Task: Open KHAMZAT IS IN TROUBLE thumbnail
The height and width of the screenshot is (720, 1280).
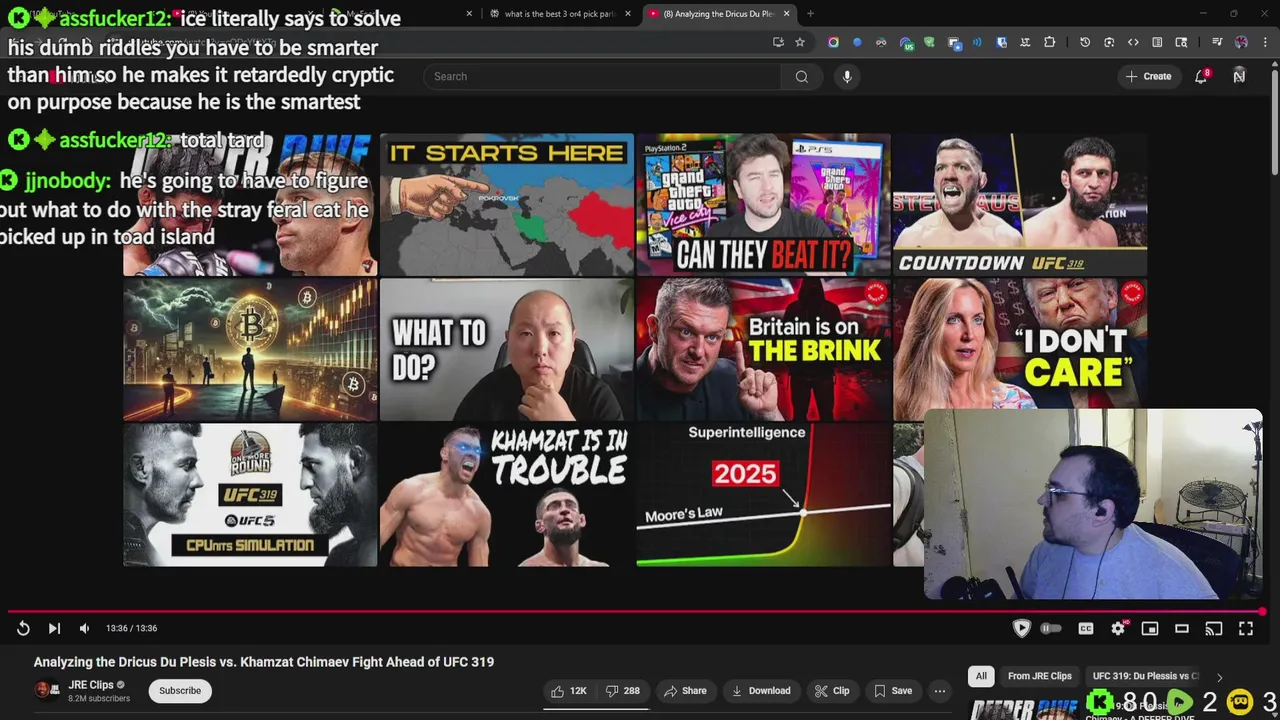Action: (507, 494)
